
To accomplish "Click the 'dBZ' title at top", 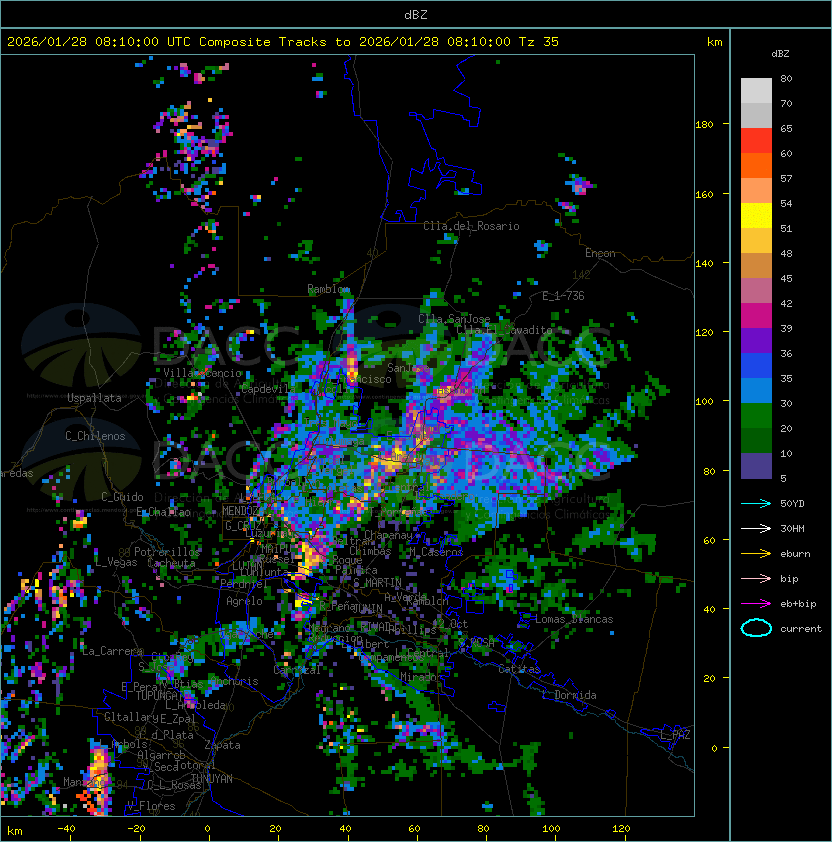I will coord(416,15).
